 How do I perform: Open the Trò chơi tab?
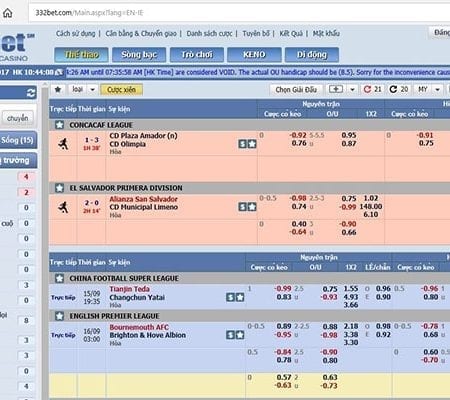point(197,55)
